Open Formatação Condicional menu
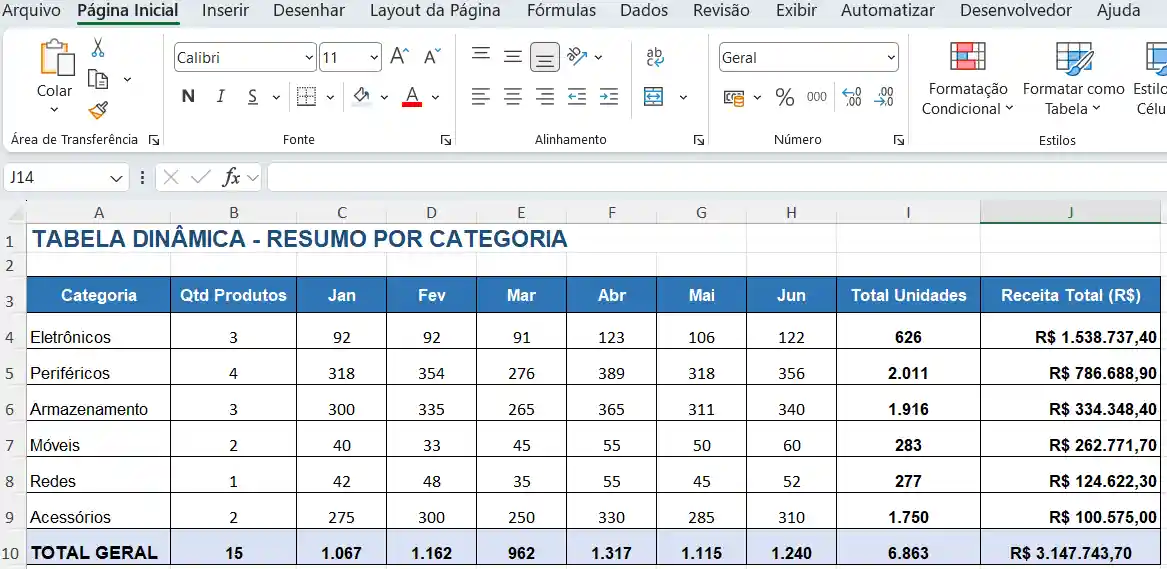Viewport: 1167px width, 569px height. tap(968, 79)
